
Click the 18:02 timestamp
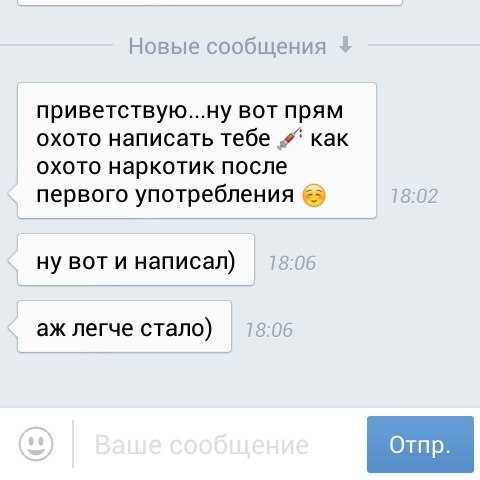pyautogui.click(x=414, y=196)
